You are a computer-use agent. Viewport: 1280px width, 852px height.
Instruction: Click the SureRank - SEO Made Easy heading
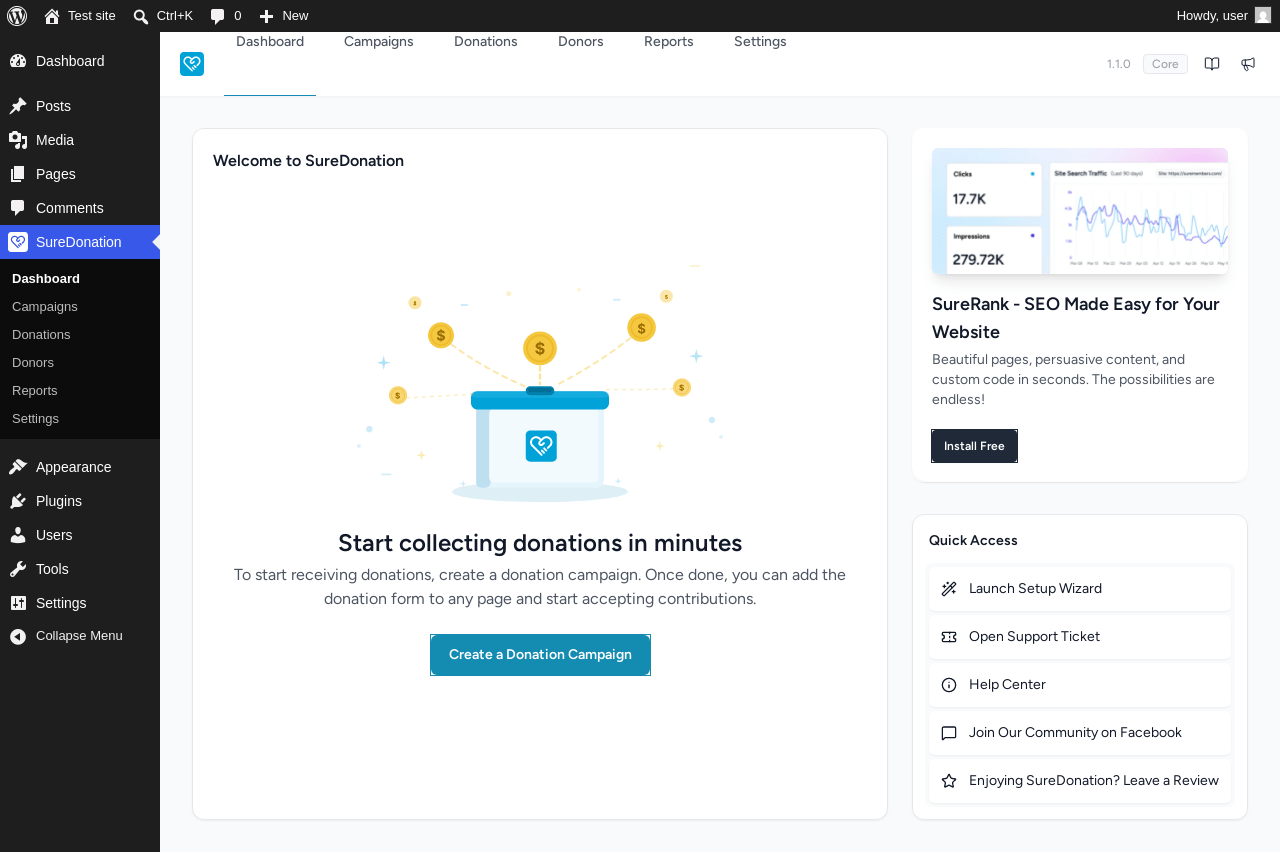pos(1076,318)
